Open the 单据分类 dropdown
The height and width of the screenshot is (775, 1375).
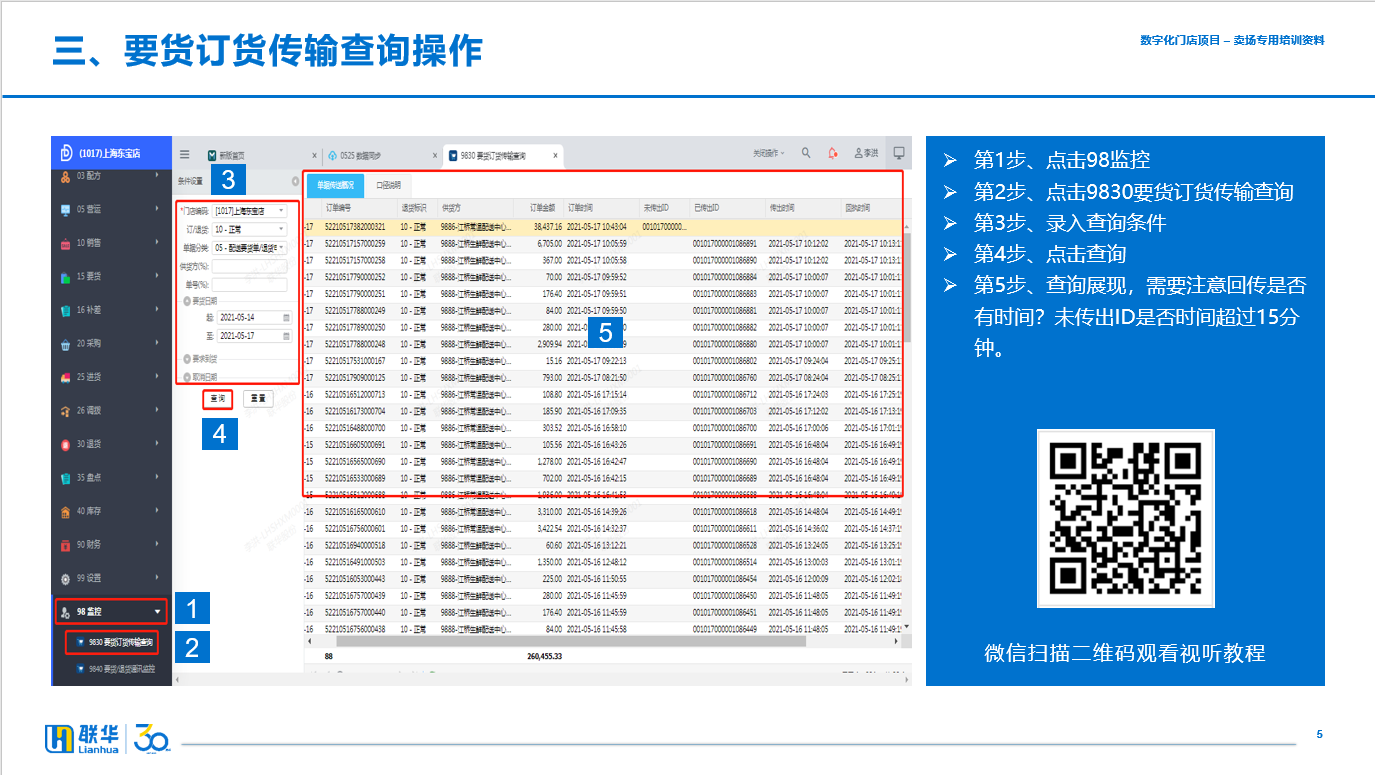point(250,248)
